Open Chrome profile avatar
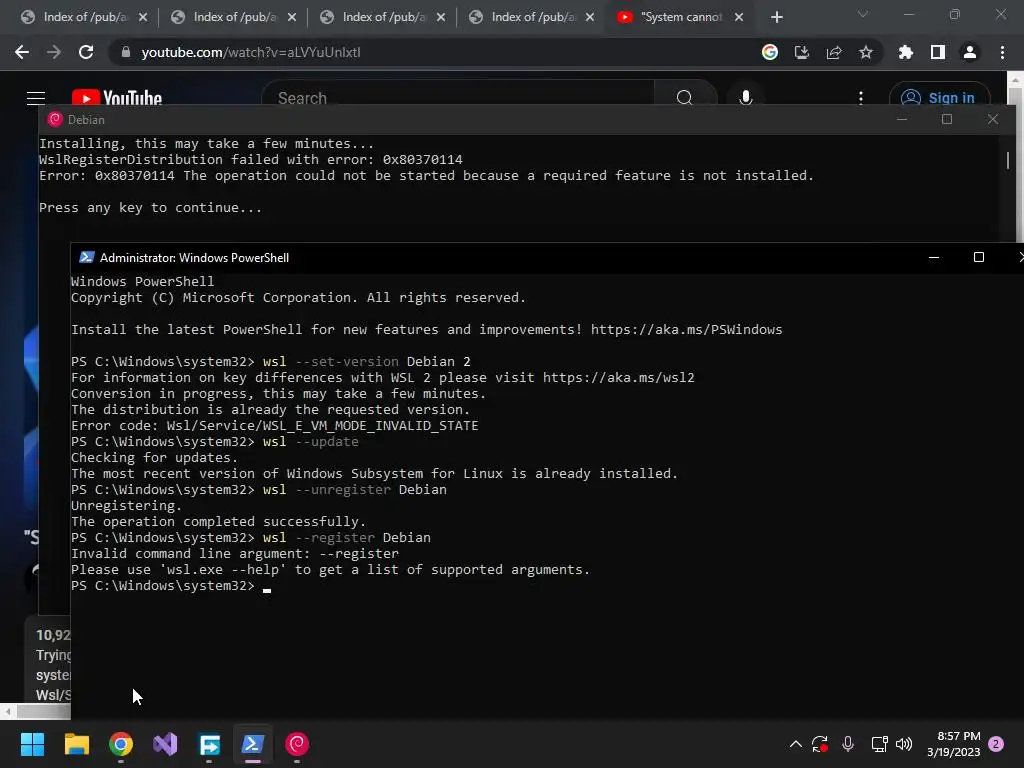This screenshot has height=768, width=1024. pyautogui.click(x=970, y=52)
